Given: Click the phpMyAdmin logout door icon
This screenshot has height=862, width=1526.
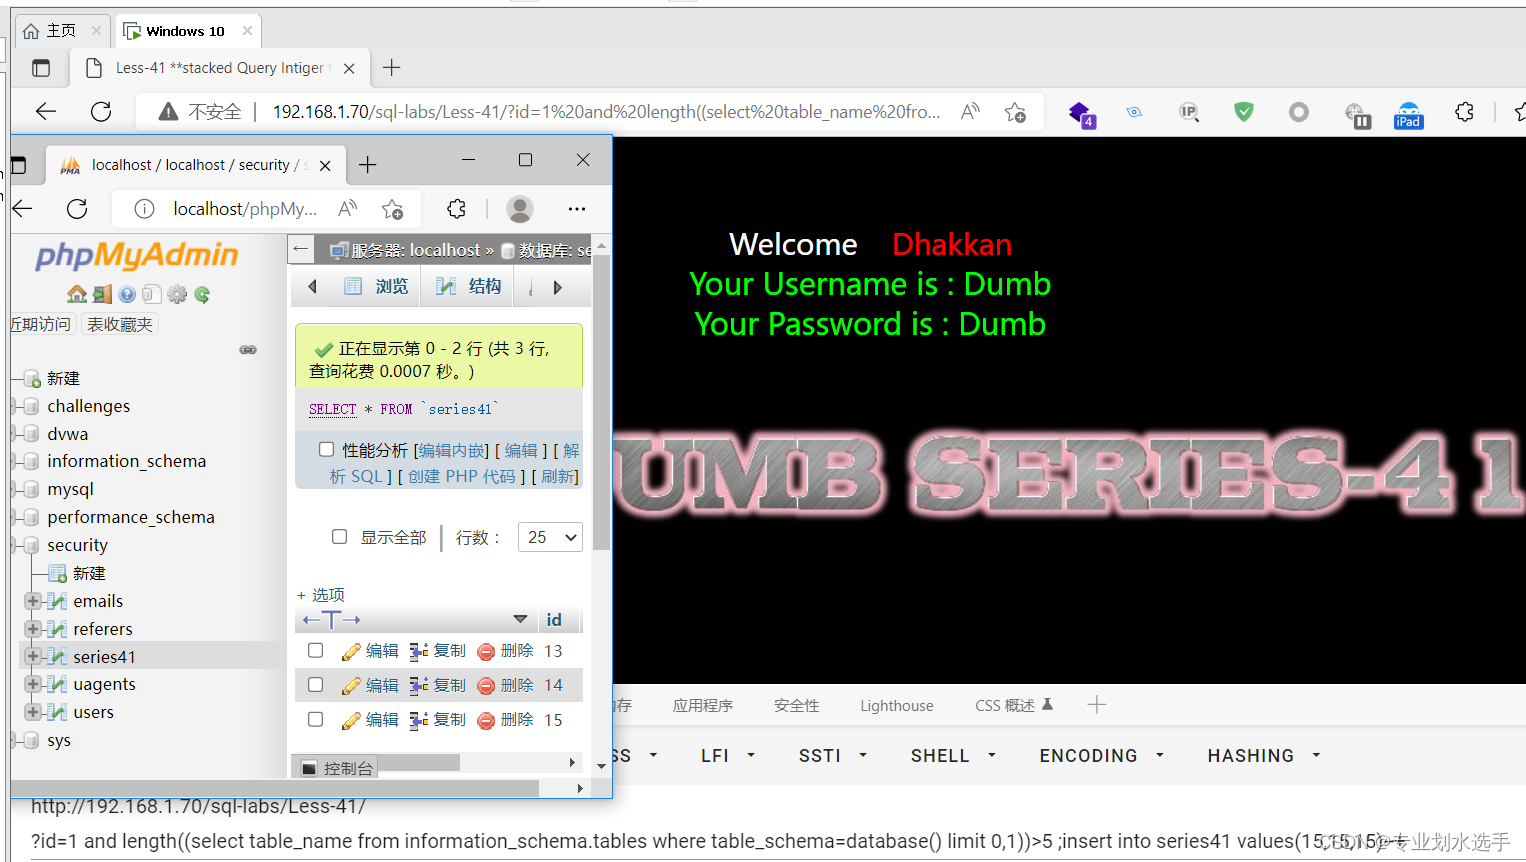Looking at the screenshot, I should [102, 294].
